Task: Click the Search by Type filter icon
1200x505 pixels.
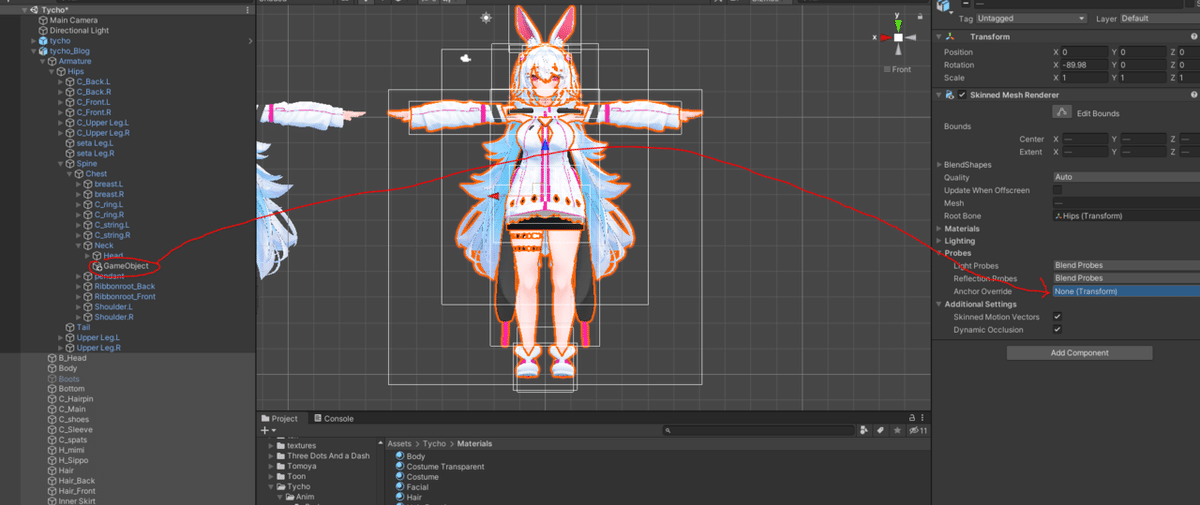Action: [x=863, y=430]
